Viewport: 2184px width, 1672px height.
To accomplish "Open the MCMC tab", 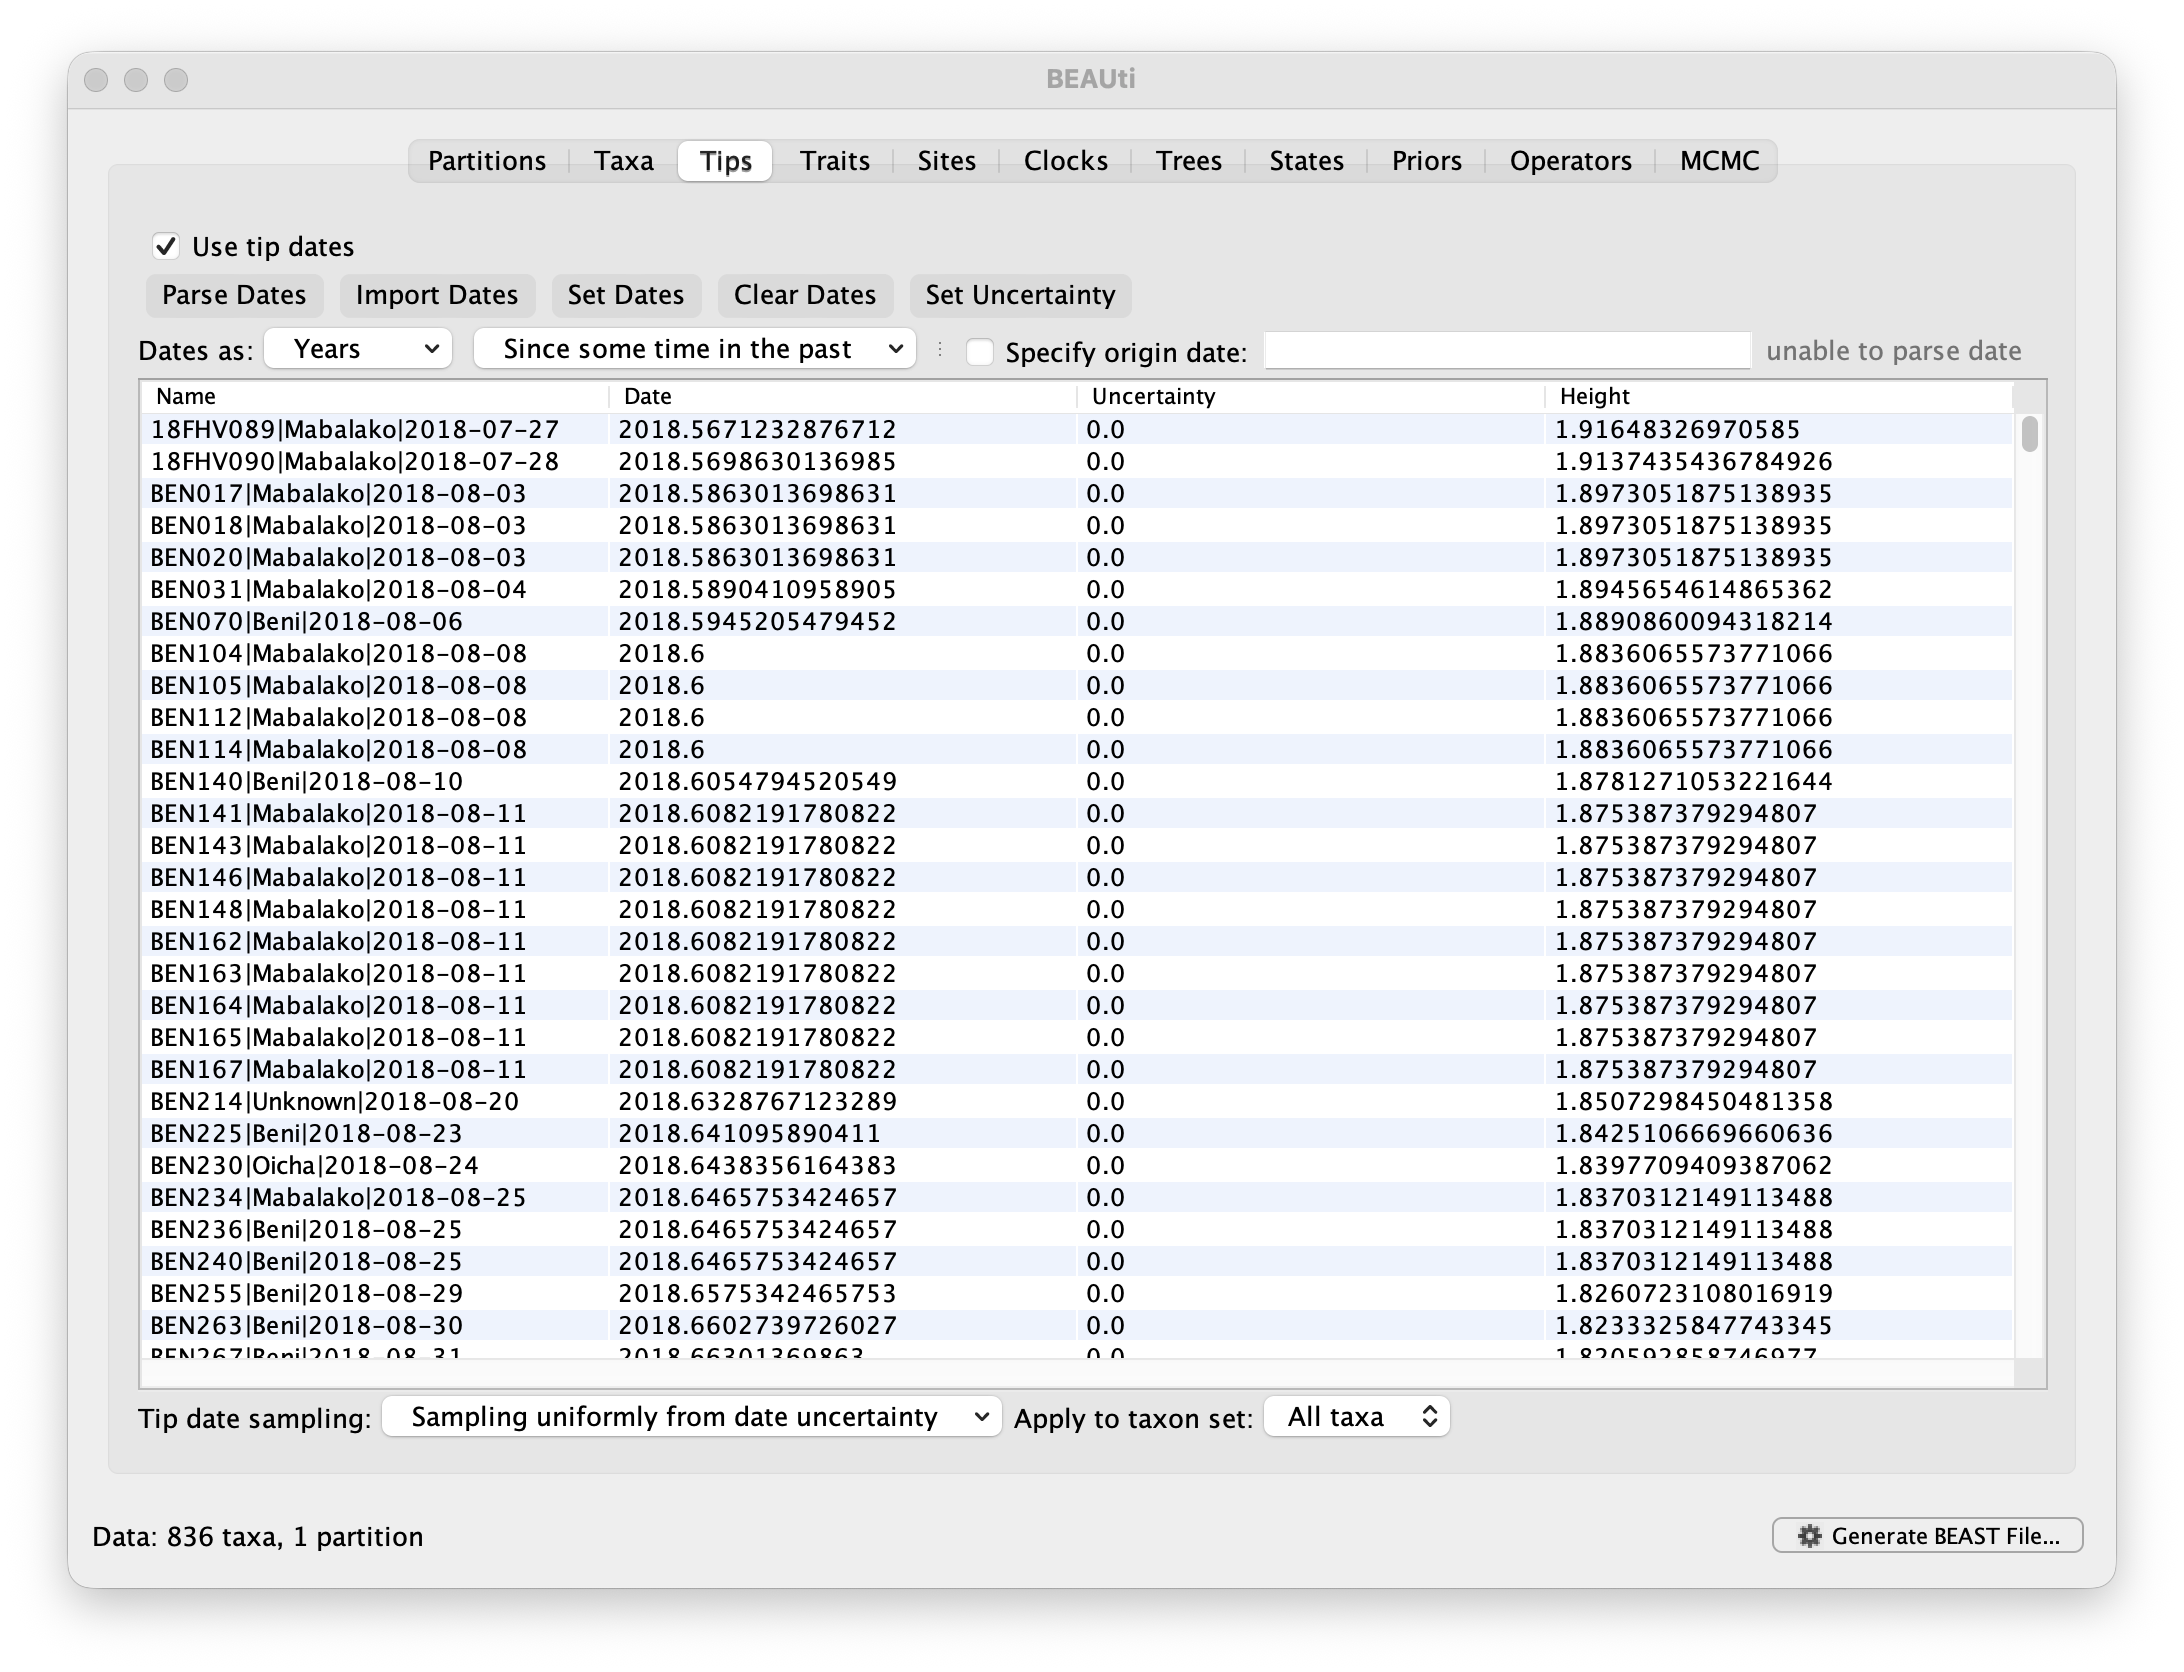I will tap(1720, 161).
